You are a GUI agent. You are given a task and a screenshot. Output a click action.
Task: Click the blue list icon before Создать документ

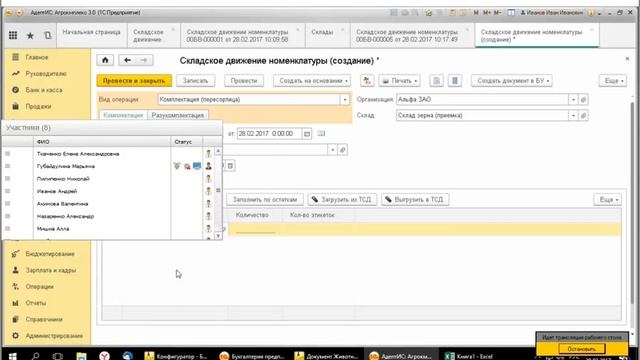[x=455, y=81]
